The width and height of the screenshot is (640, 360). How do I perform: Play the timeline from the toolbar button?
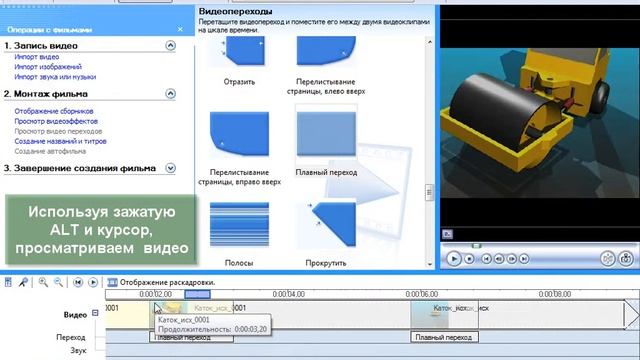pos(93,282)
